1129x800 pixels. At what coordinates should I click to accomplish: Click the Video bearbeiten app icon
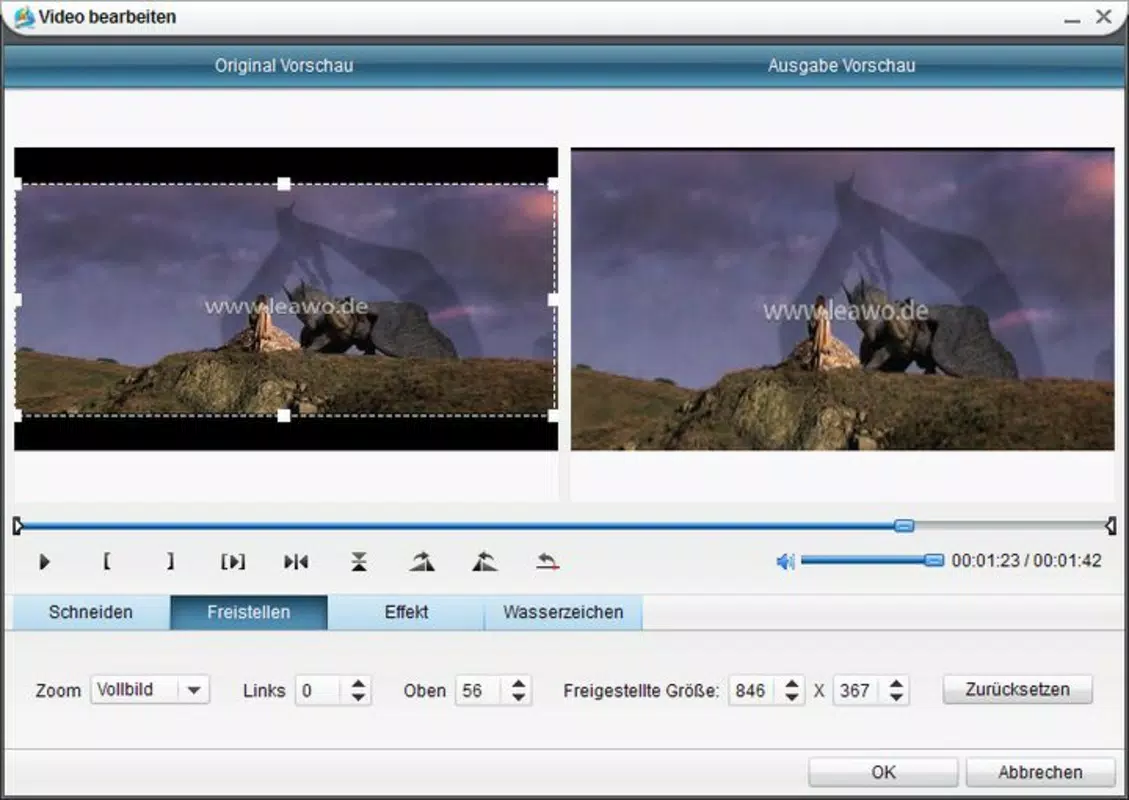tap(24, 17)
